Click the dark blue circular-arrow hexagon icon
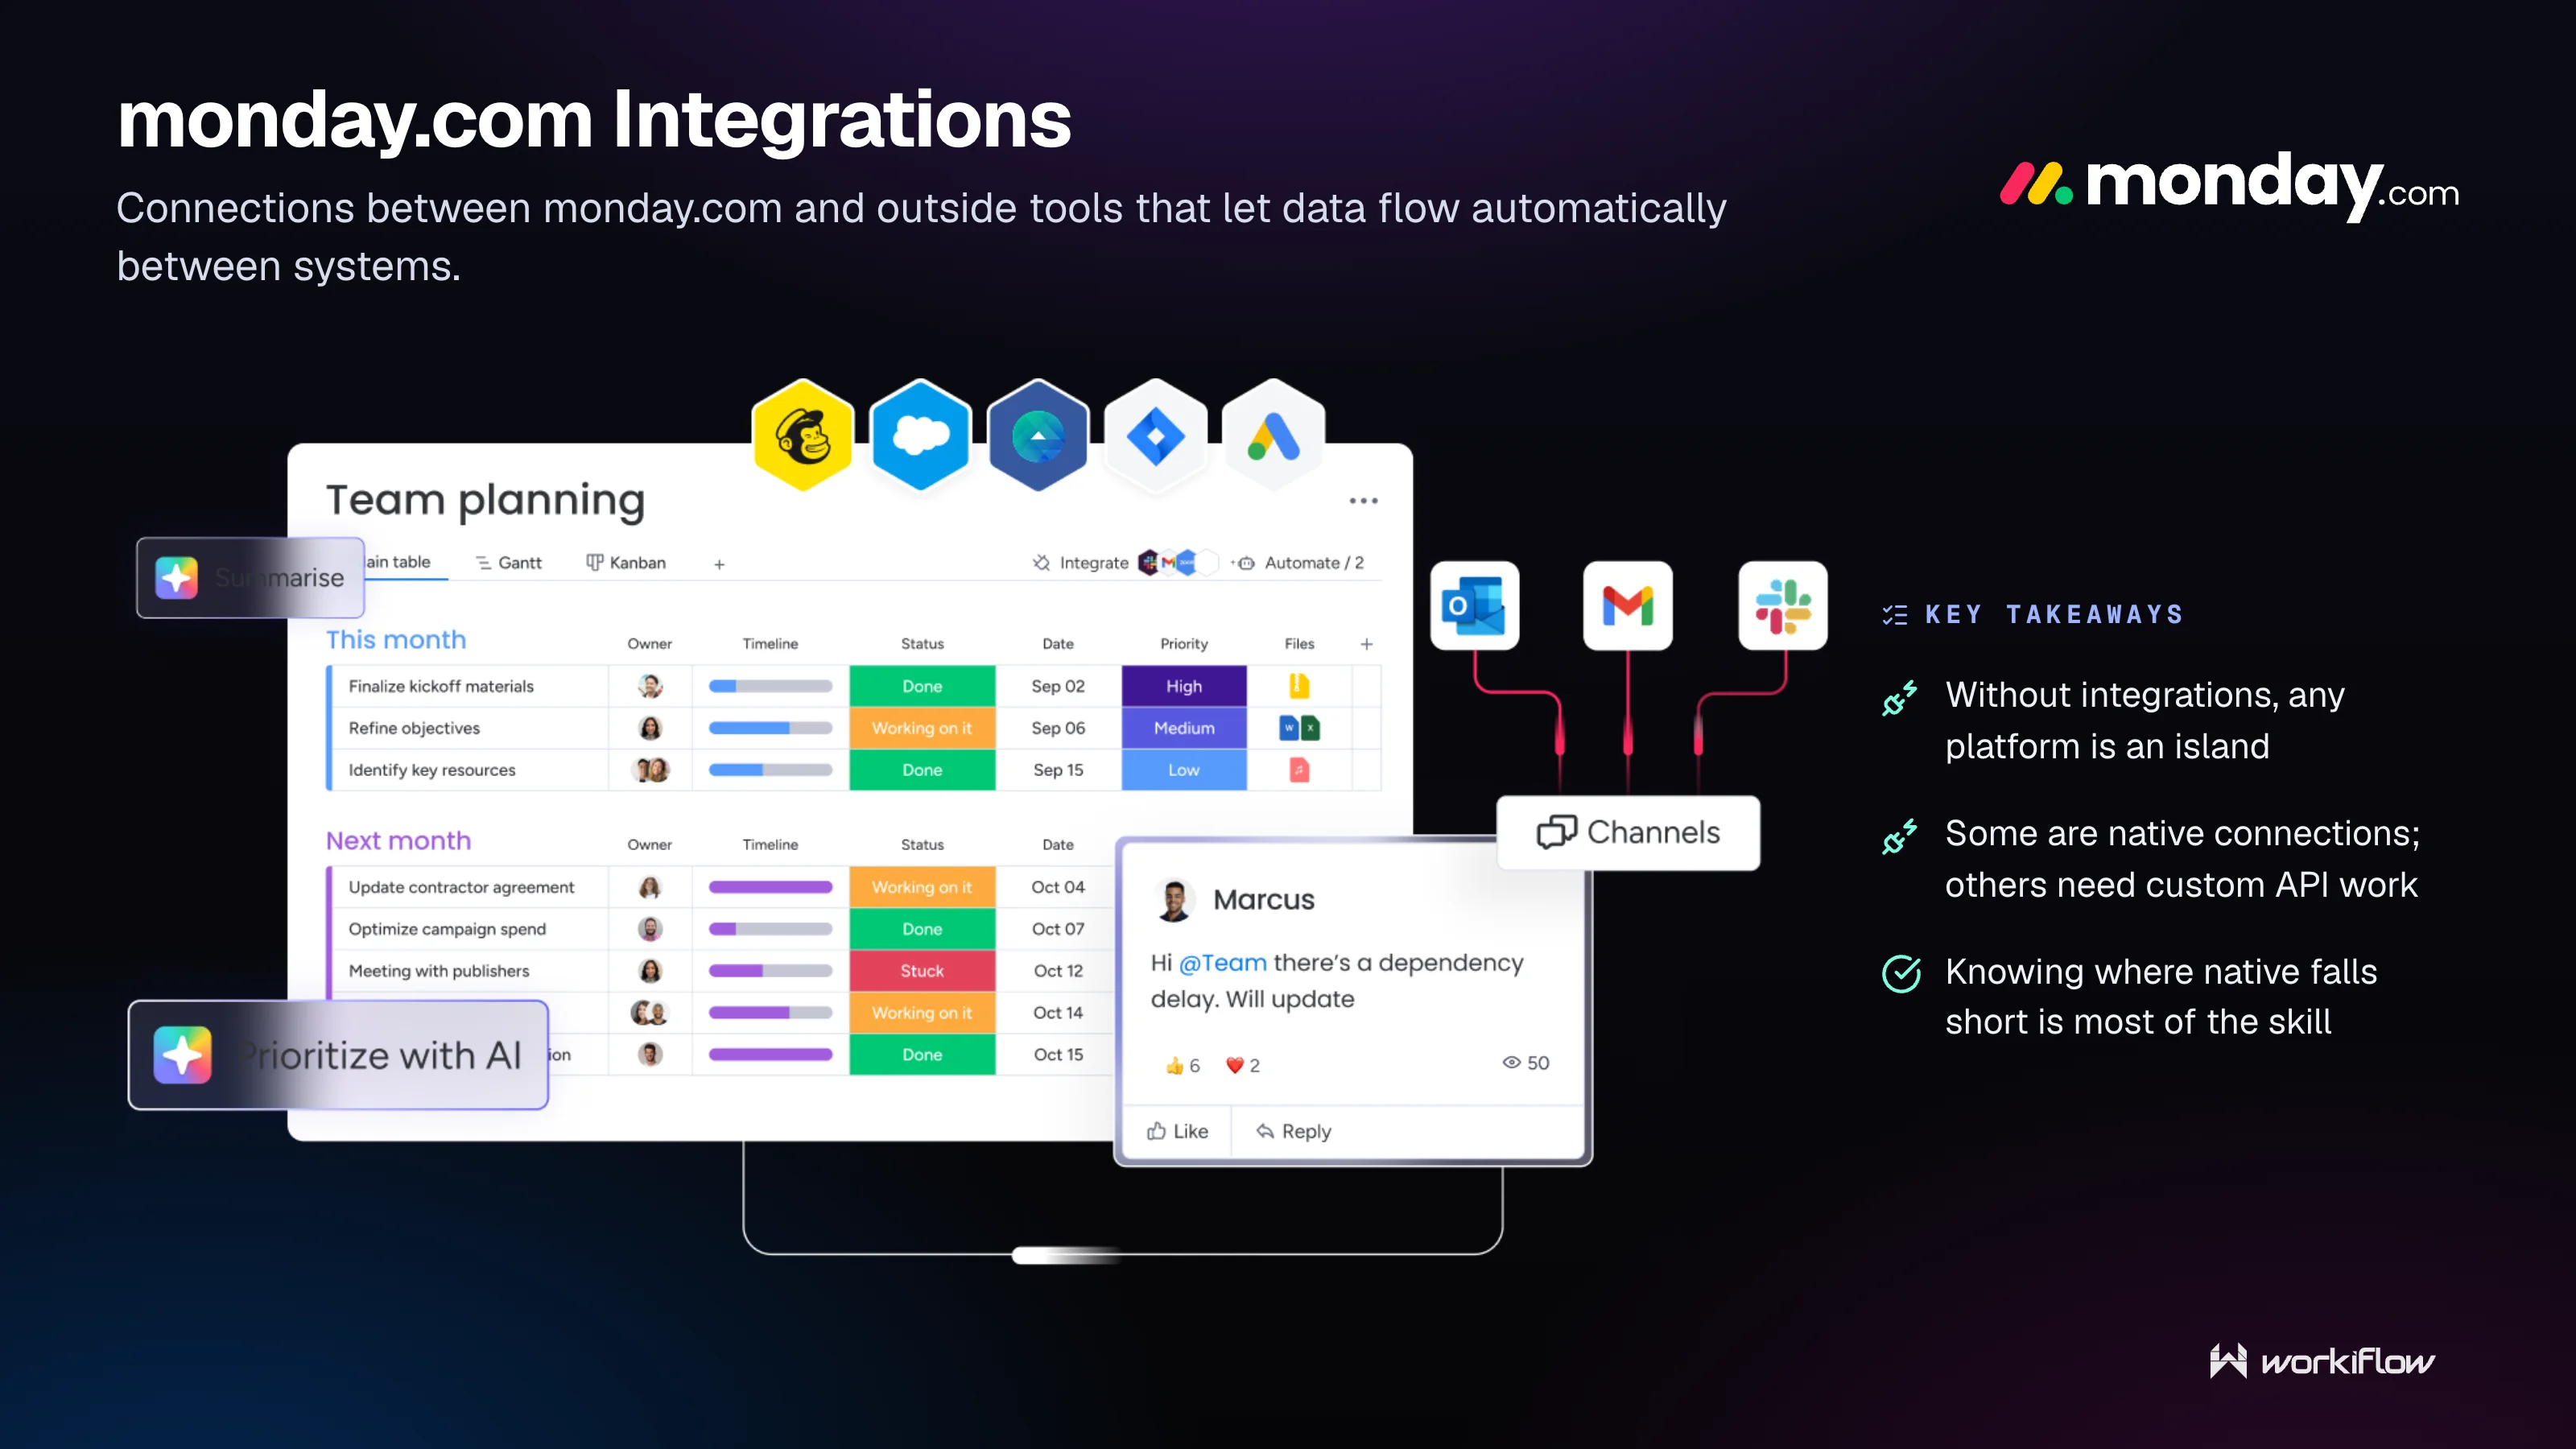The image size is (2576, 1449). tap(1038, 436)
